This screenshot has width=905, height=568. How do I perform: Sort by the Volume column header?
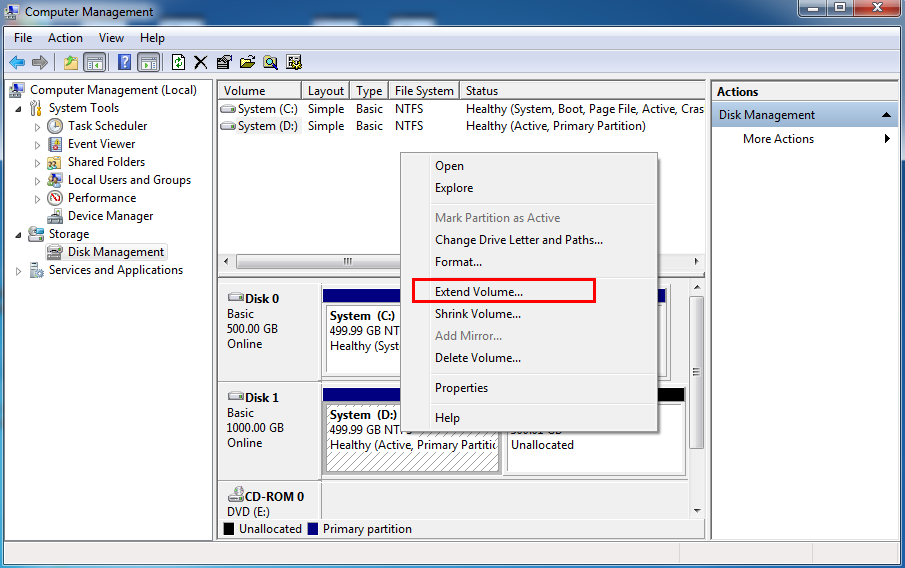click(260, 91)
